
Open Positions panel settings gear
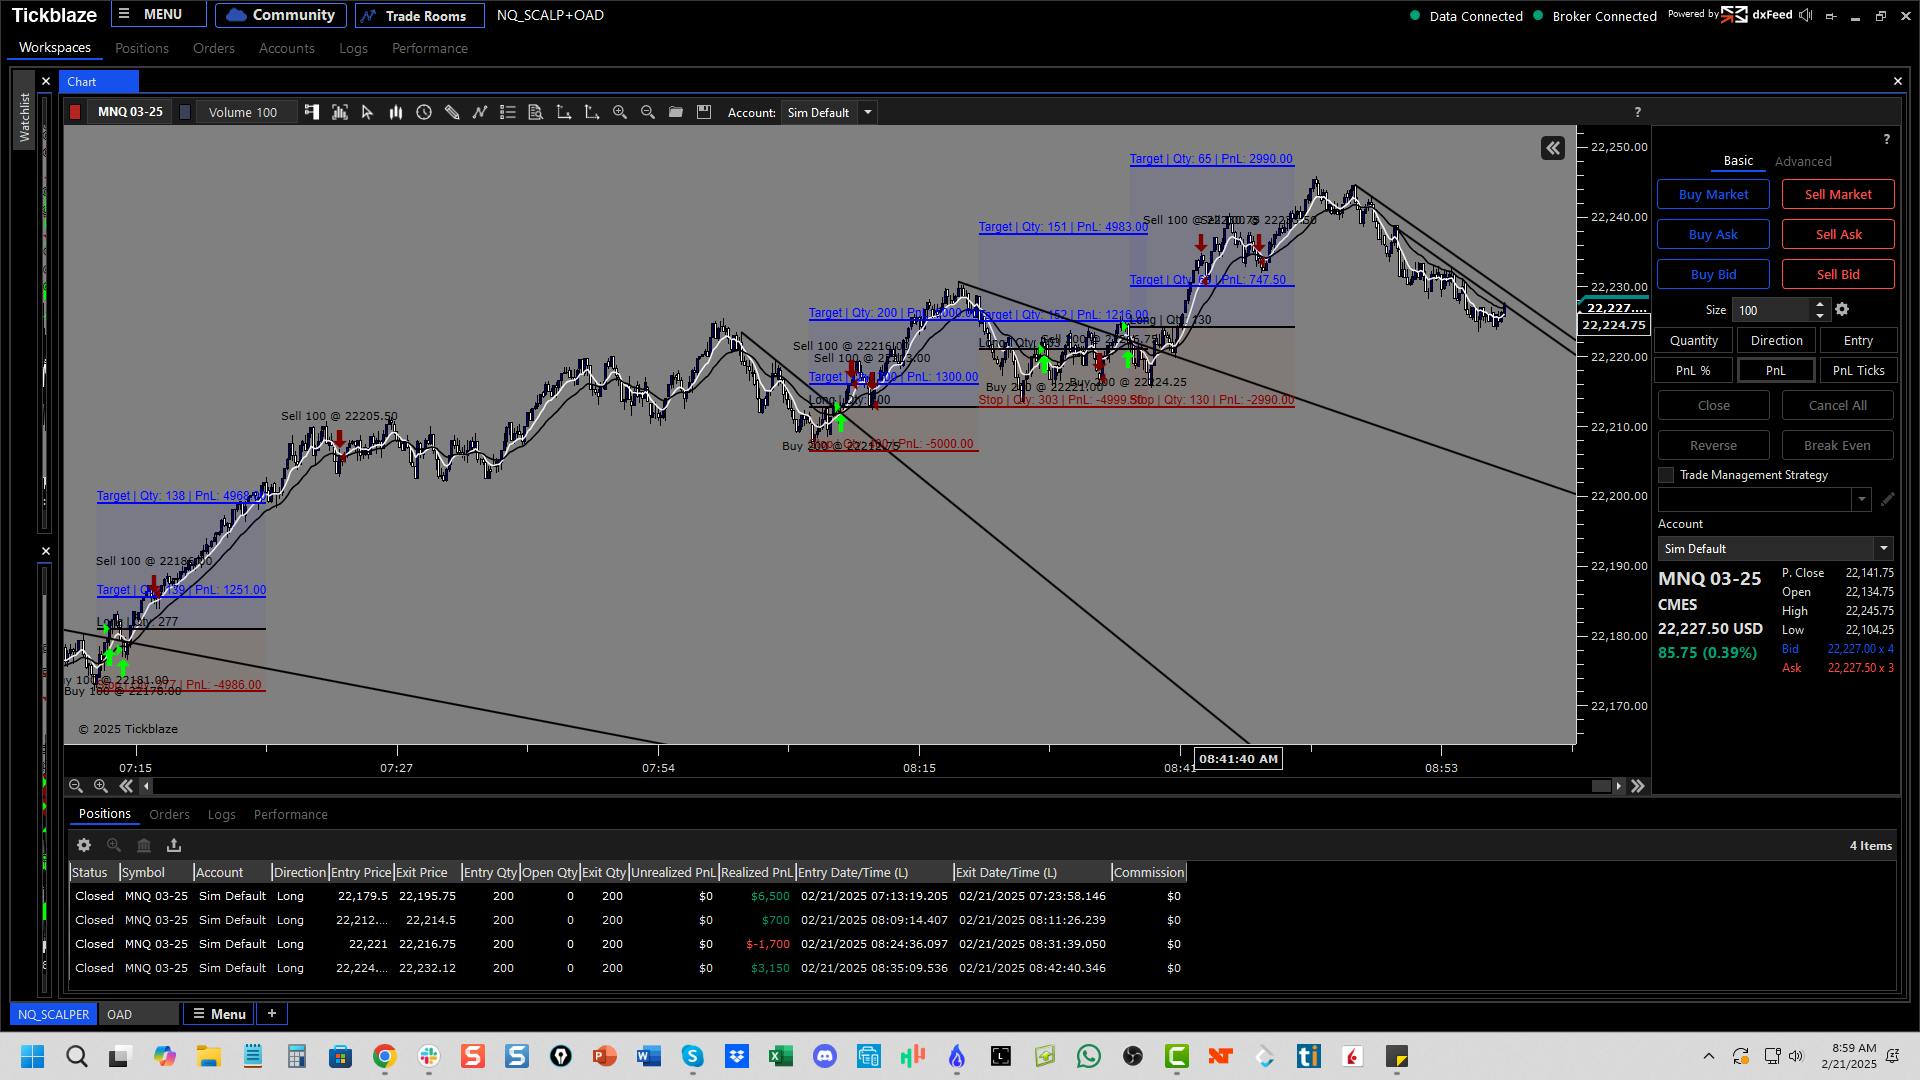point(84,845)
